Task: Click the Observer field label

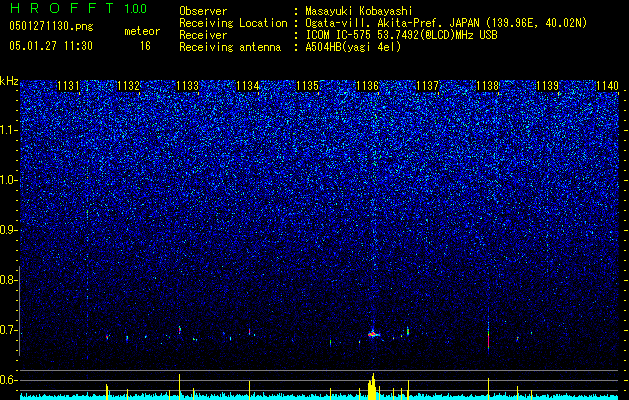Action: [203, 11]
